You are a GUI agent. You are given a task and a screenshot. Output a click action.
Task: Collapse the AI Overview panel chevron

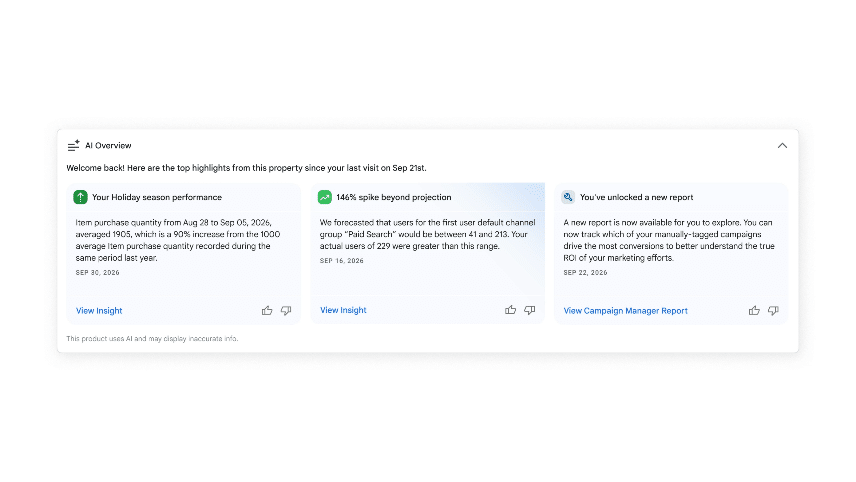pos(782,146)
